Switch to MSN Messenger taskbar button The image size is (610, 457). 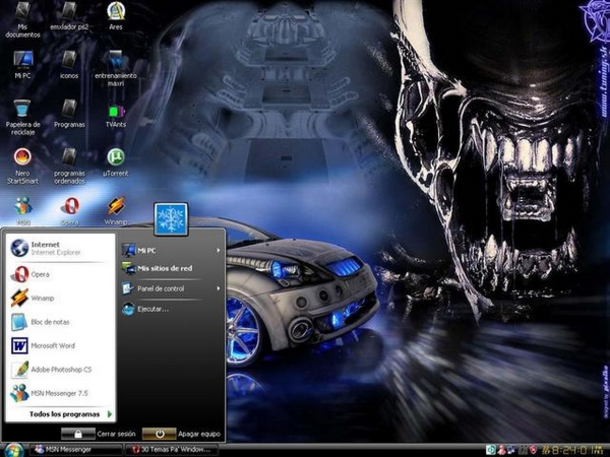76,450
